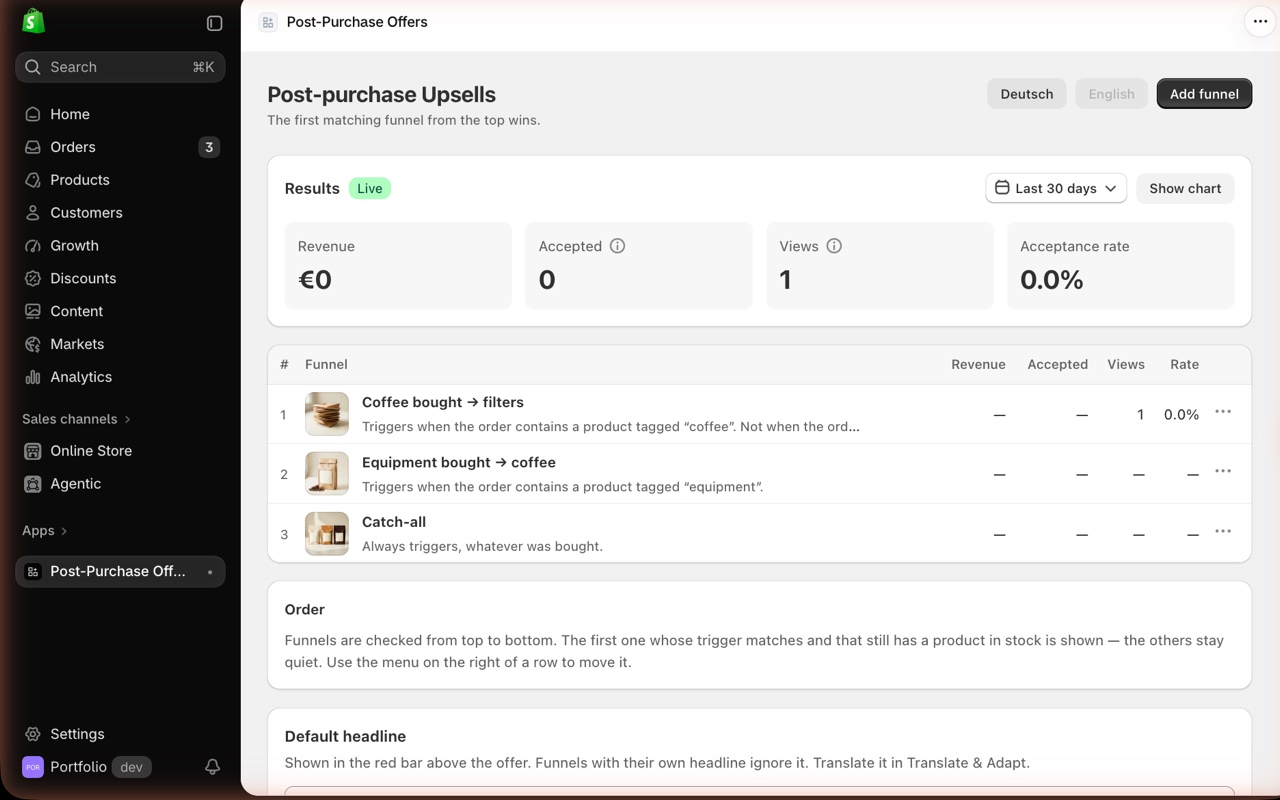Click the Show chart button

pos(1185,188)
